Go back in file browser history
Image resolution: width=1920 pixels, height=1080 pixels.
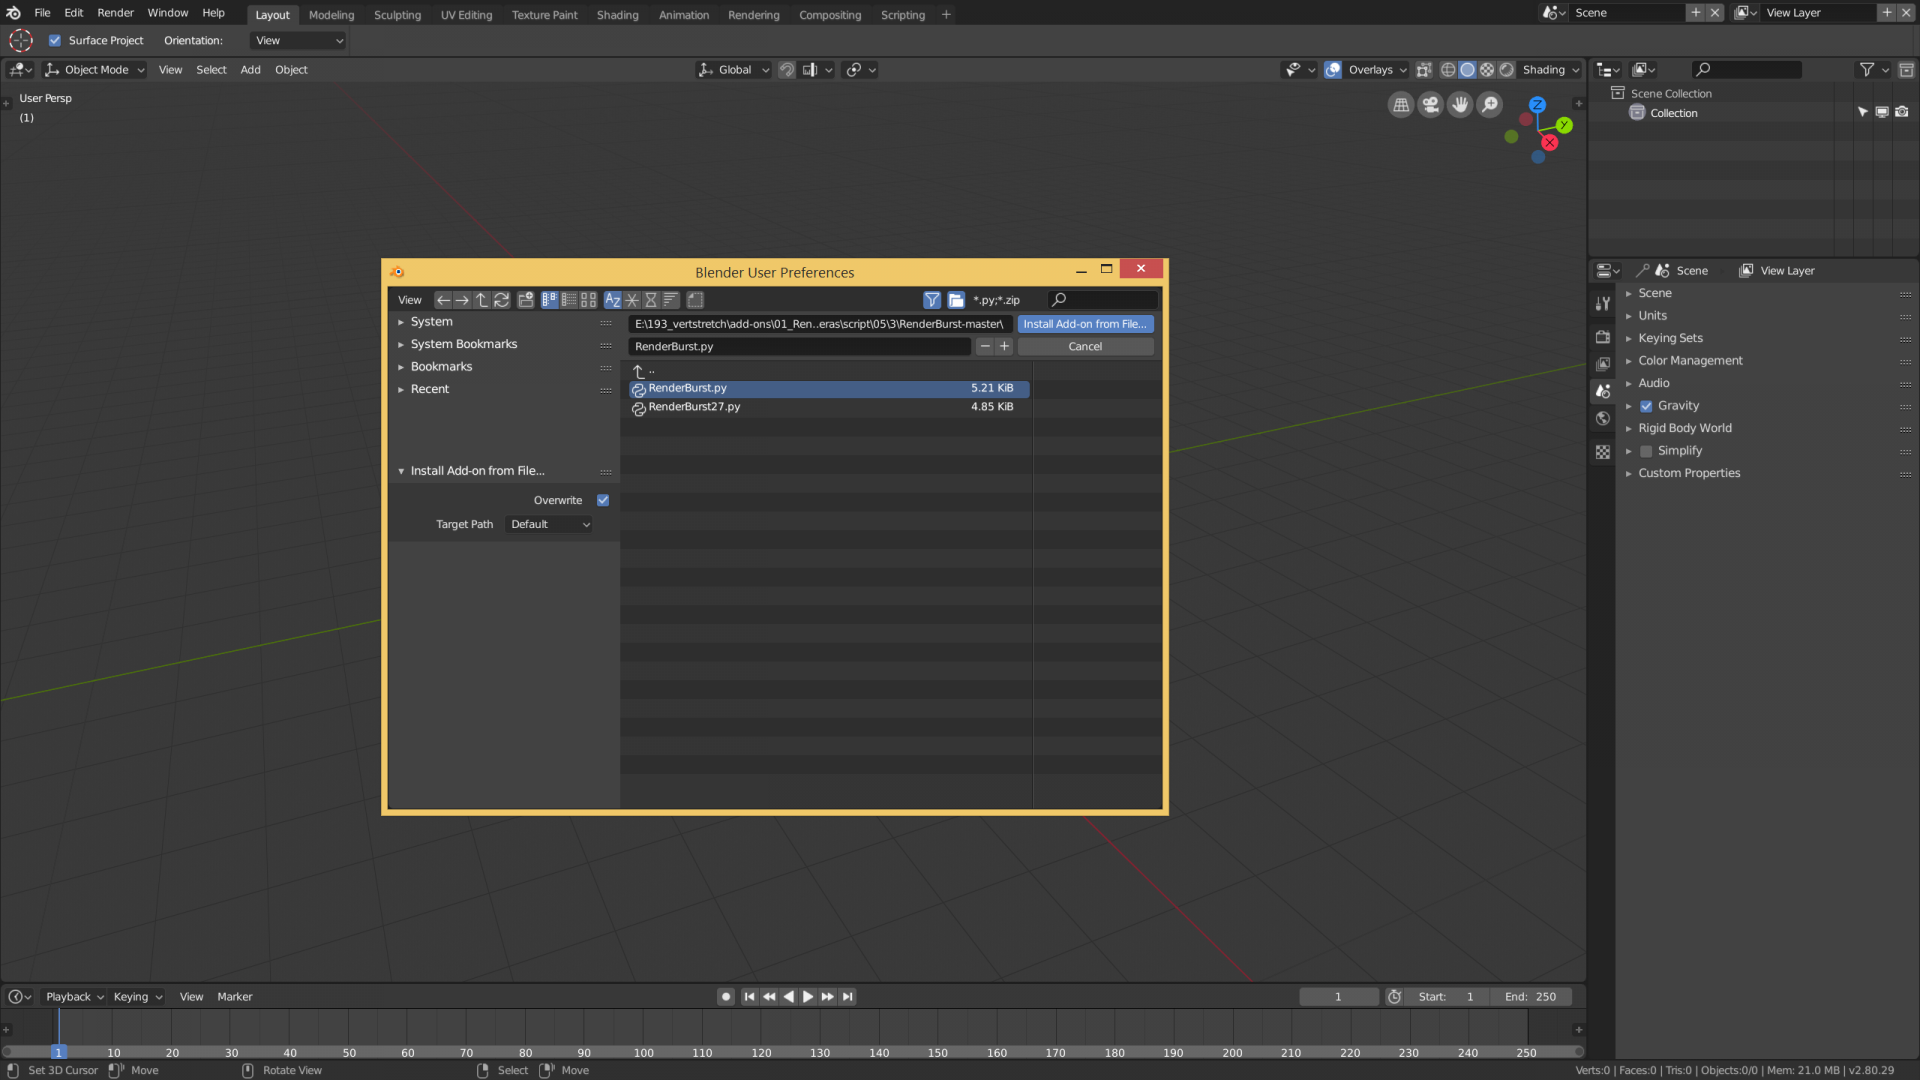coord(443,300)
